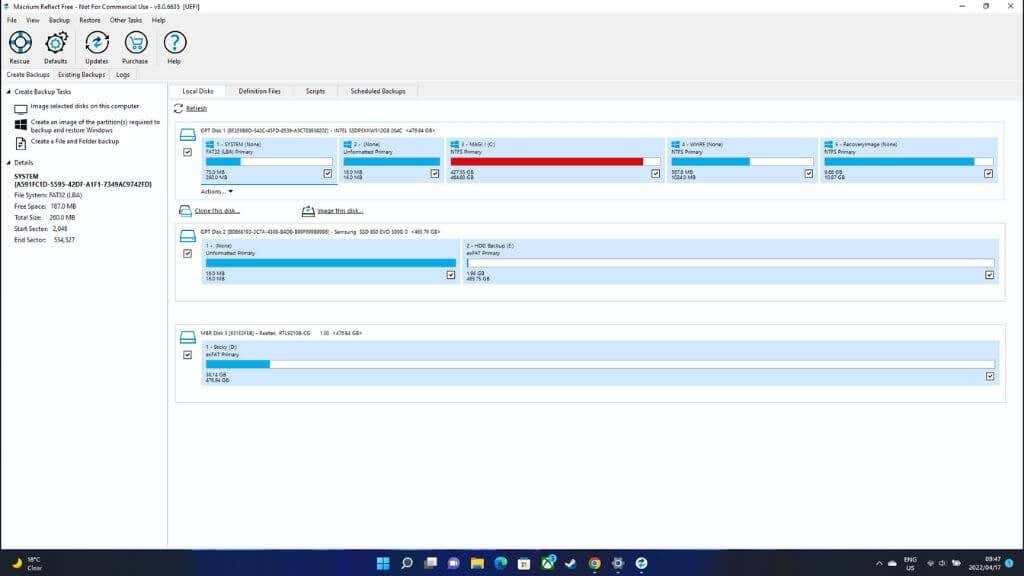Uncheck the Sticky (D:) partition checkbox
Image resolution: width=1024 pixels, height=576 pixels.
(x=991, y=377)
